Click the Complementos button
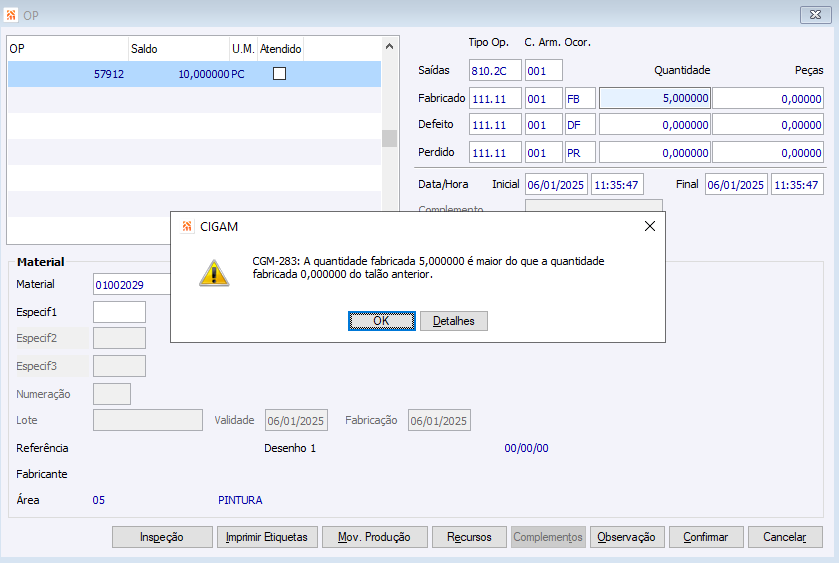 point(548,537)
